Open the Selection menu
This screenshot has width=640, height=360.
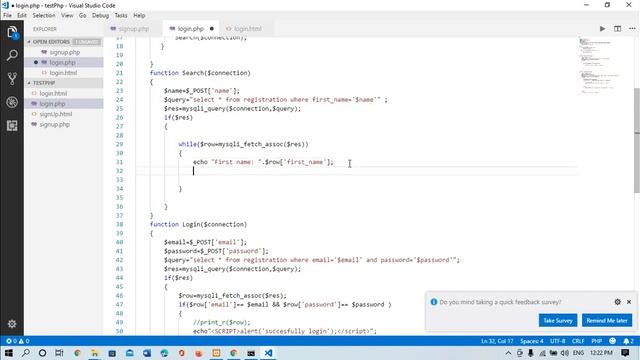pos(44,15)
